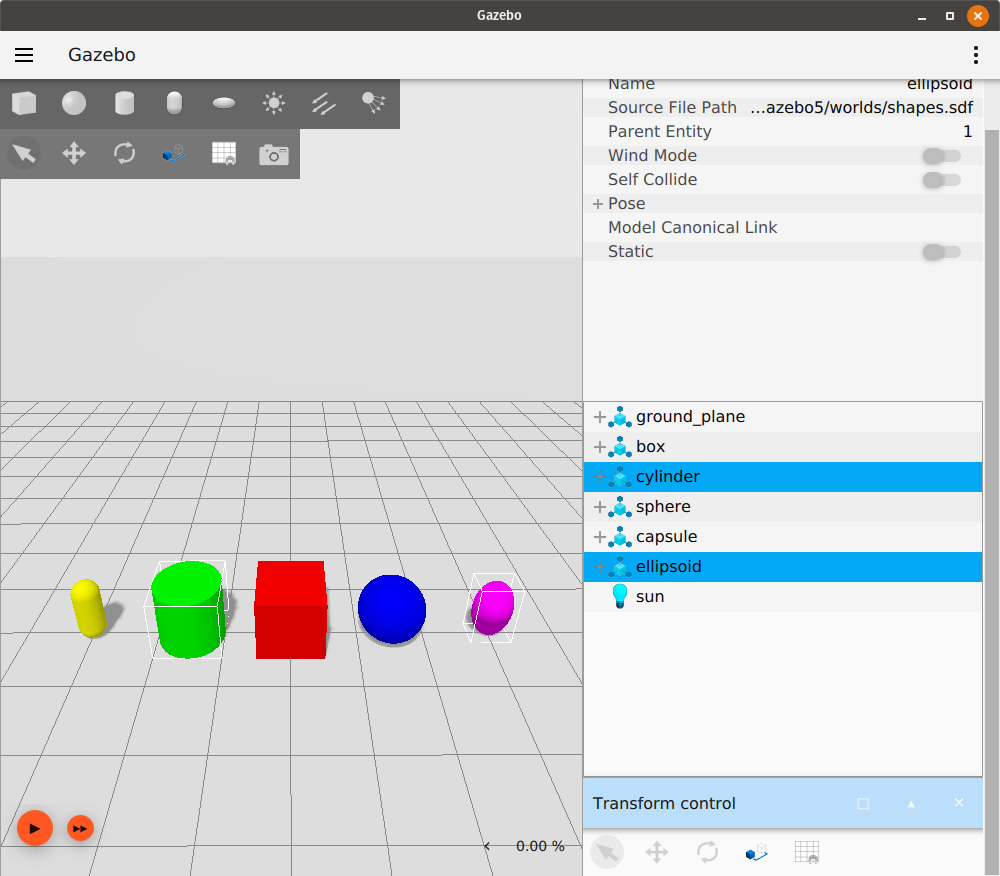Insert a sphere shape from the toolbar
The image size is (1000, 876).
click(x=73, y=103)
